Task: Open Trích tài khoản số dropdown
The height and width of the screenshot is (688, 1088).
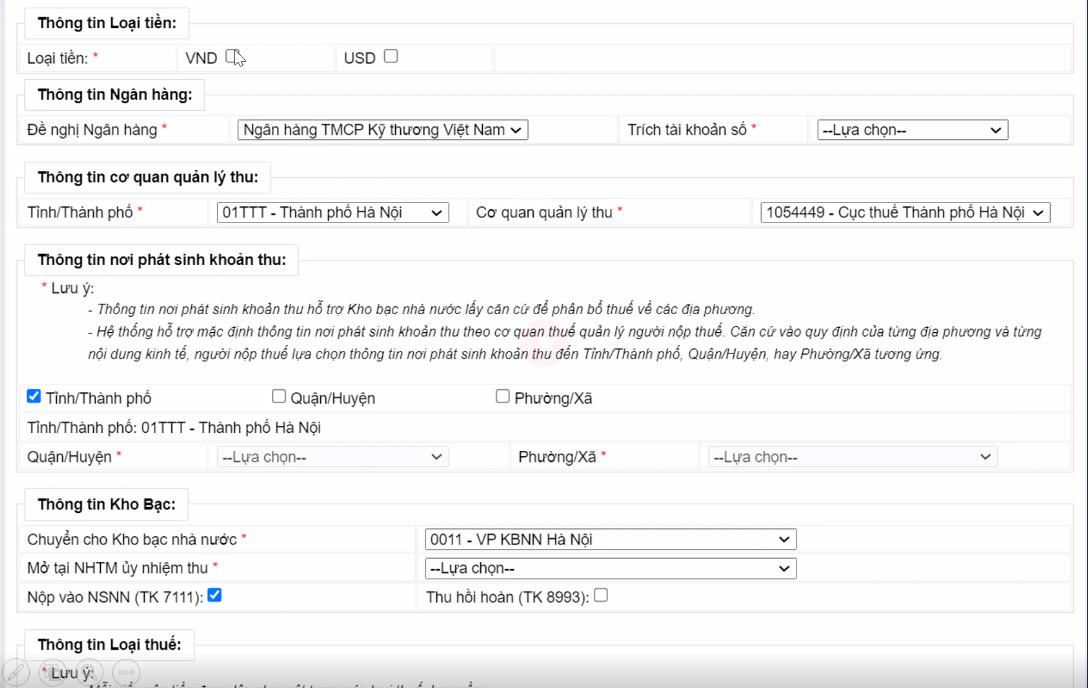Action: point(912,130)
